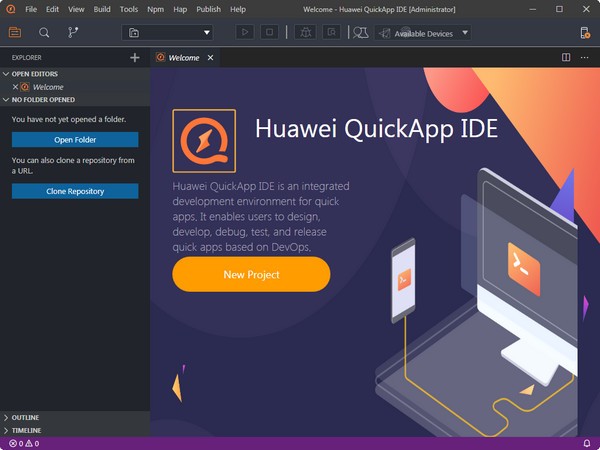The image size is (600, 450).
Task: Click the errors count icon in the status bar
Action: point(16,443)
